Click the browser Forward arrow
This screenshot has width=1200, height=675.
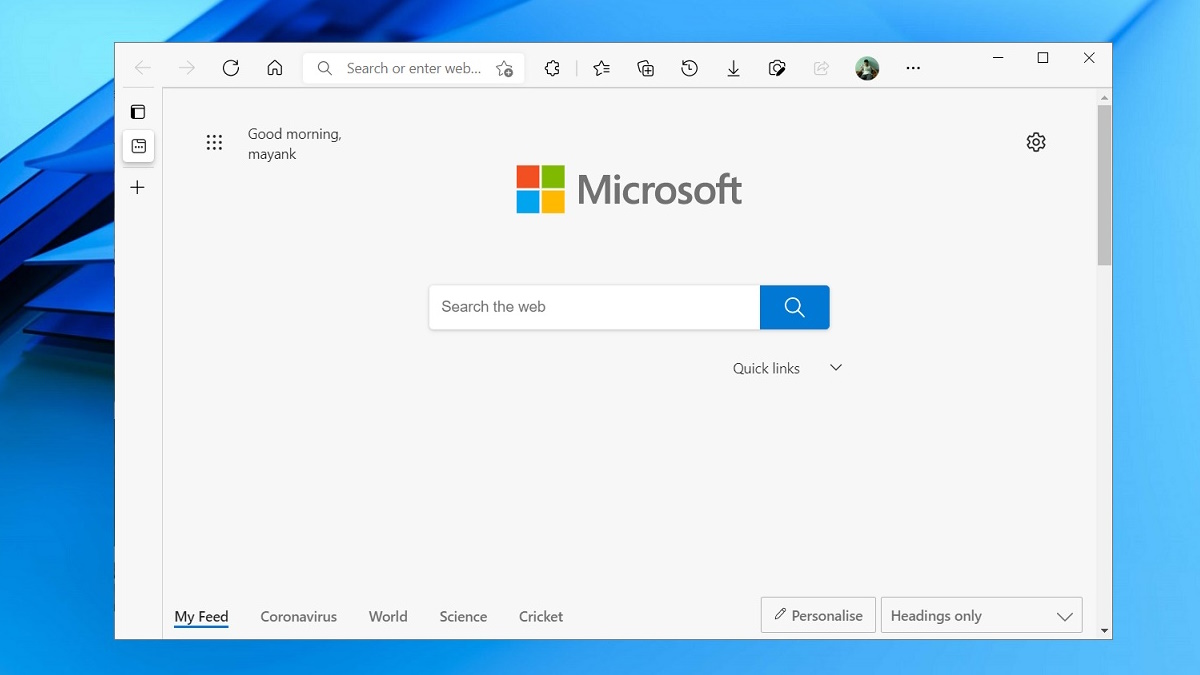click(187, 68)
